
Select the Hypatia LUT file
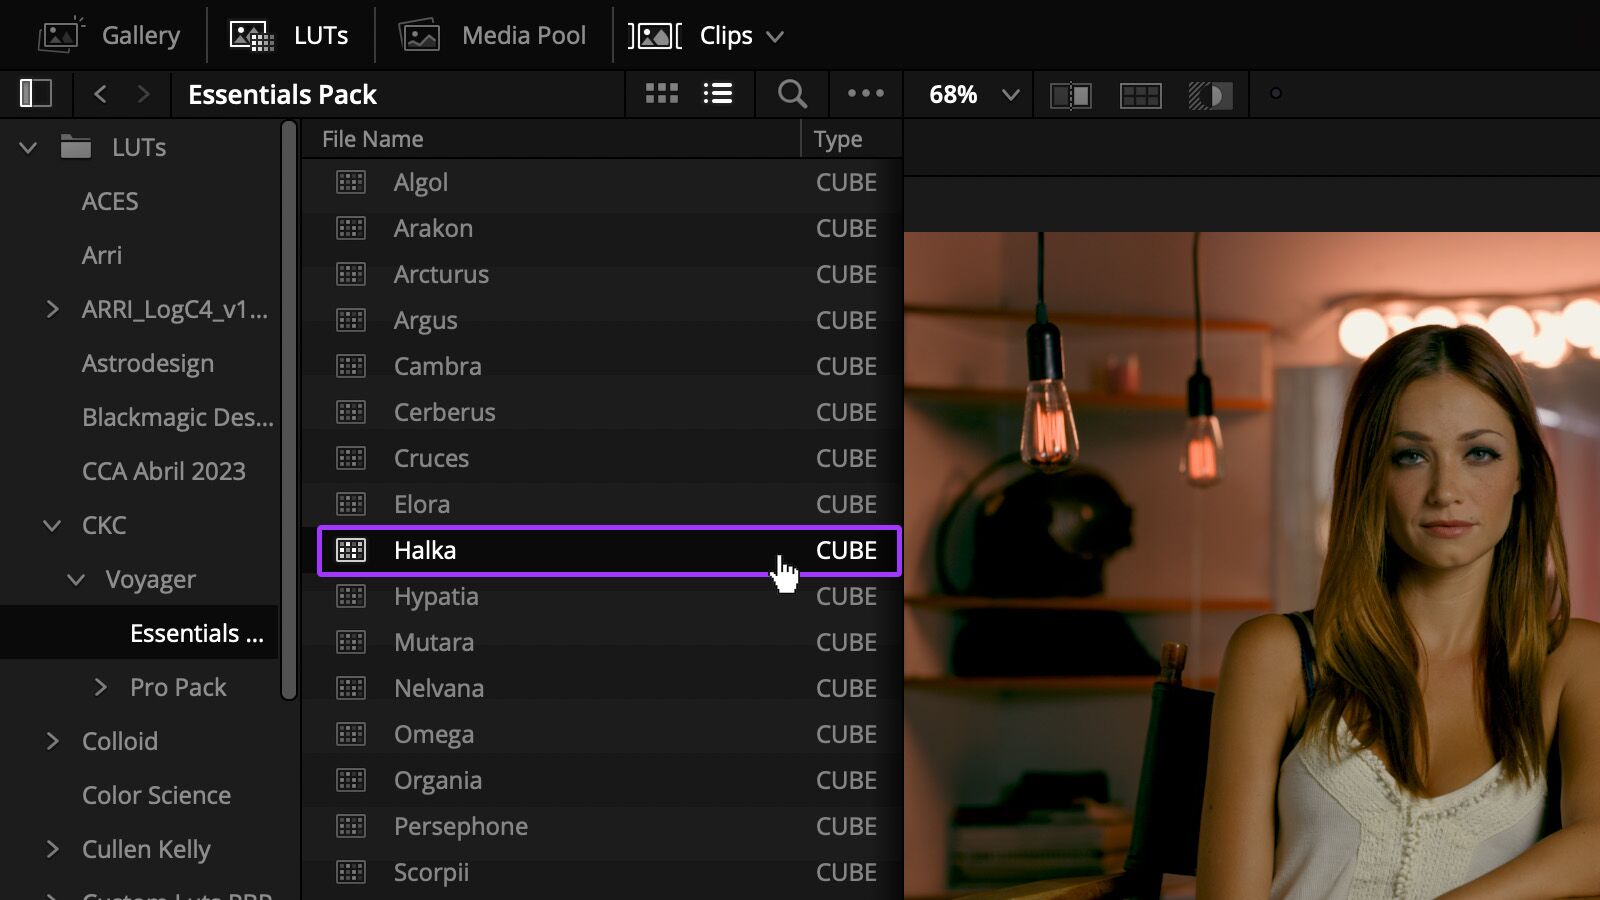pyautogui.click(x=436, y=597)
